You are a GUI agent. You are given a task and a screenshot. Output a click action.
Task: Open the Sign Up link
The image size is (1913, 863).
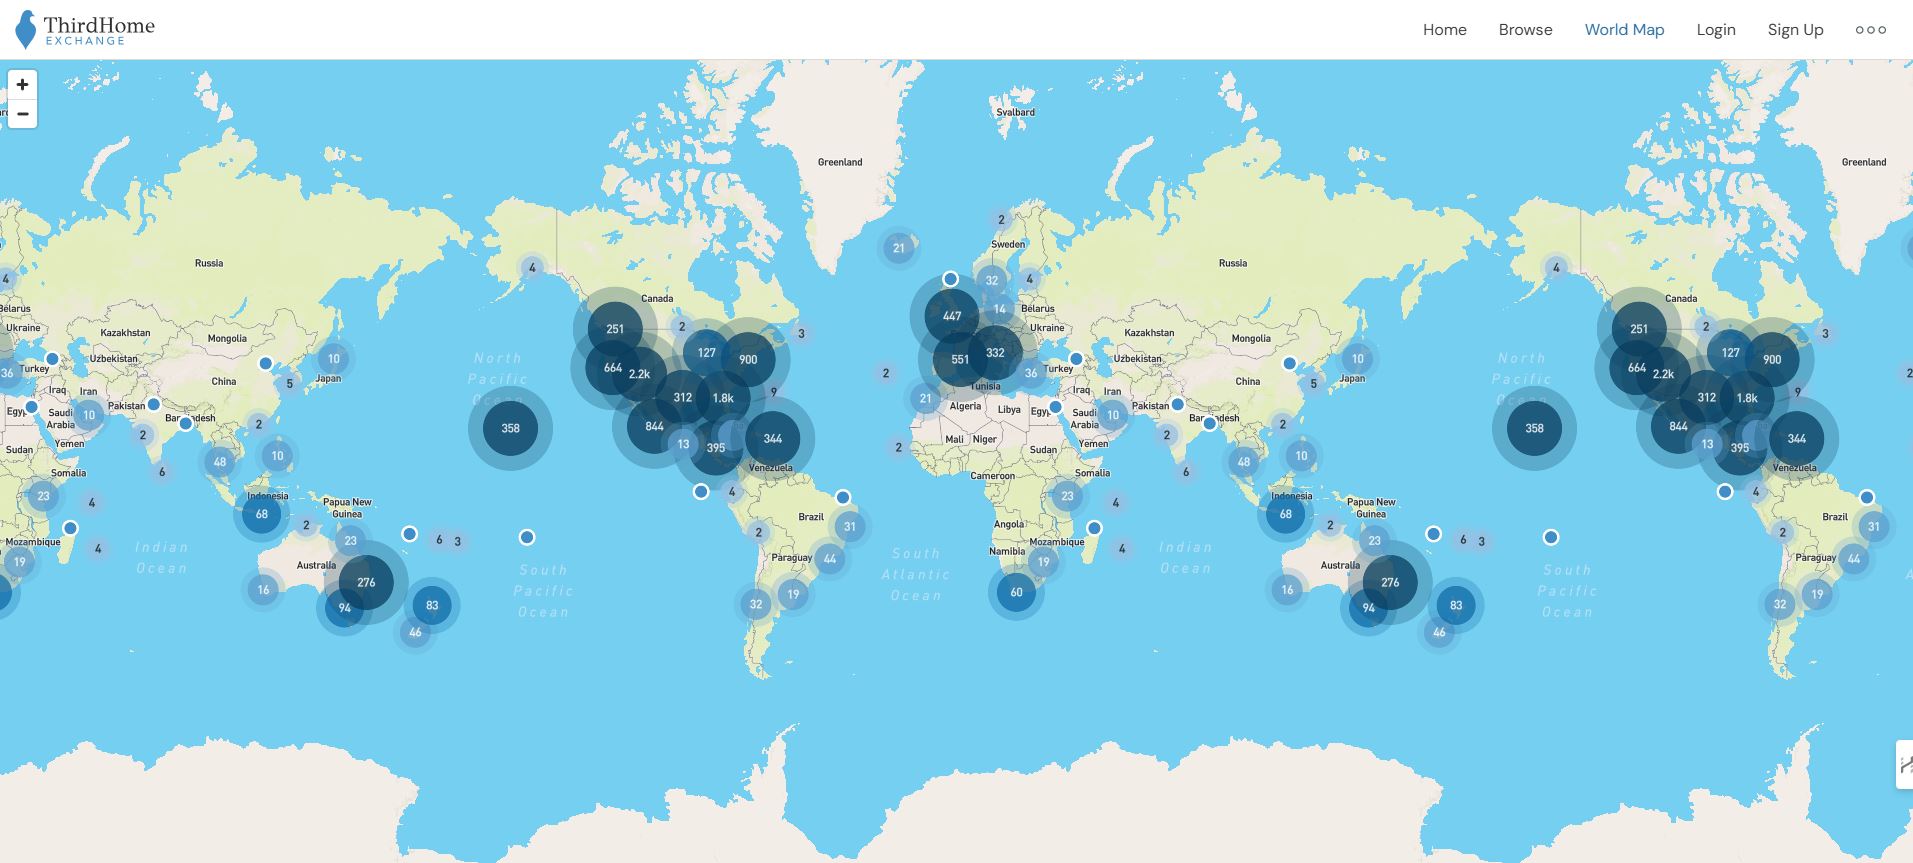[x=1795, y=30]
